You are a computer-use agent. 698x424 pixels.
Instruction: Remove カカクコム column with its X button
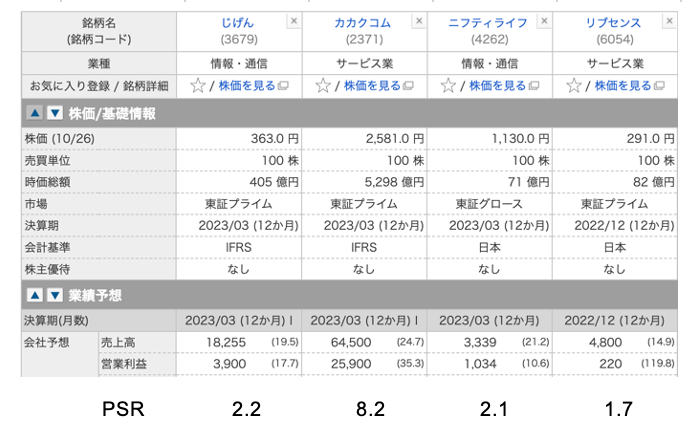[x=419, y=21]
